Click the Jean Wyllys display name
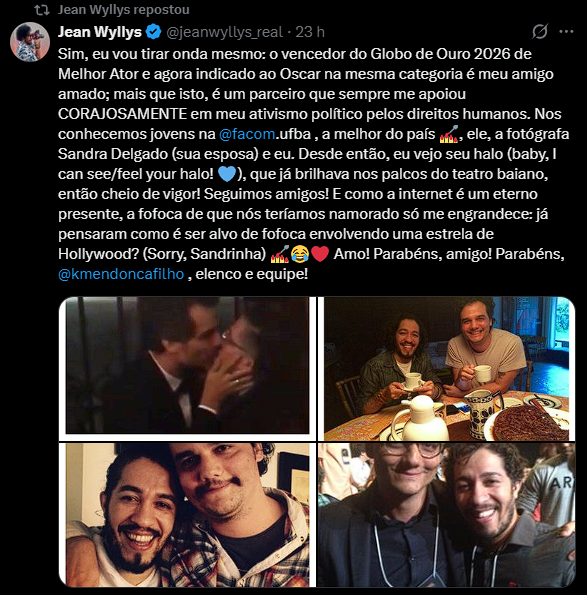 click(100, 32)
